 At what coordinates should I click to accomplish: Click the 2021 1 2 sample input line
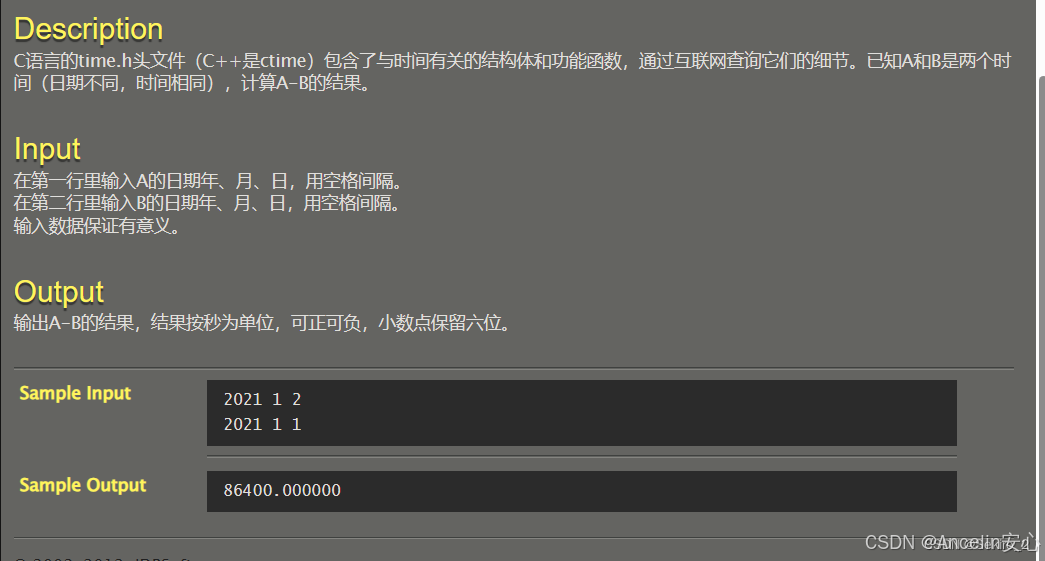click(x=263, y=399)
